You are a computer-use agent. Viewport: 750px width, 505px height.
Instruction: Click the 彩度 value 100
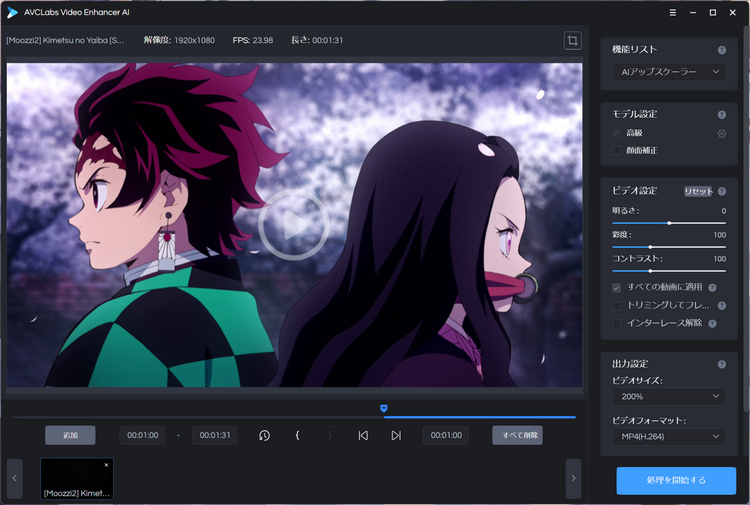[x=719, y=235]
